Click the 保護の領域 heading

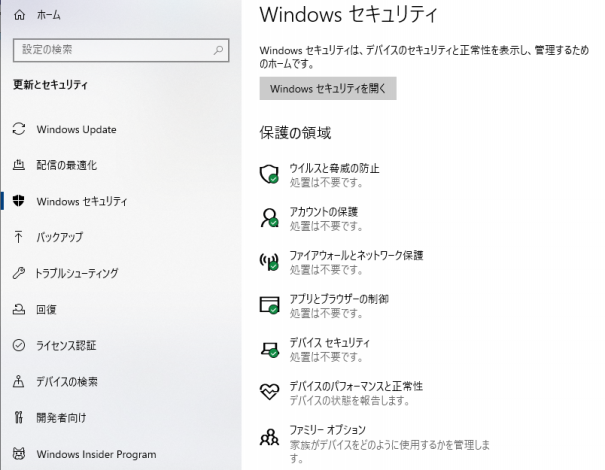click(x=295, y=133)
